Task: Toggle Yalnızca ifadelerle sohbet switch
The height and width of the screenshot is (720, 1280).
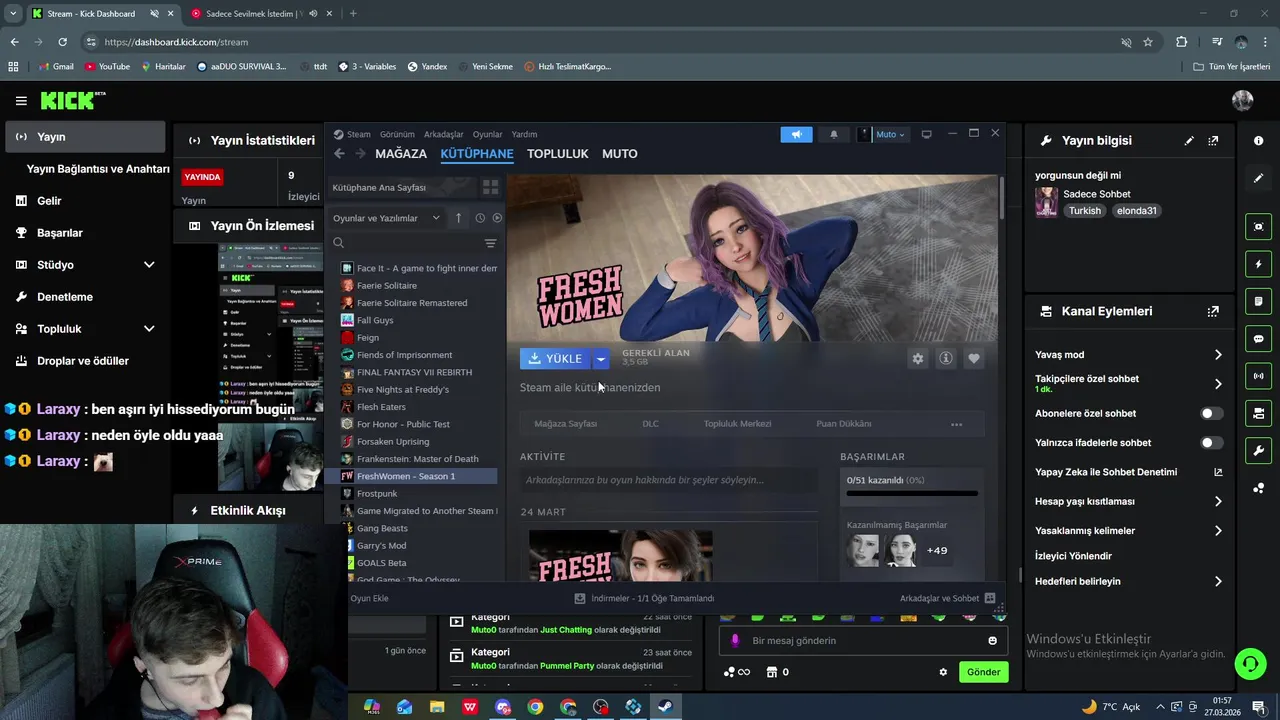Action: pos(1211,442)
